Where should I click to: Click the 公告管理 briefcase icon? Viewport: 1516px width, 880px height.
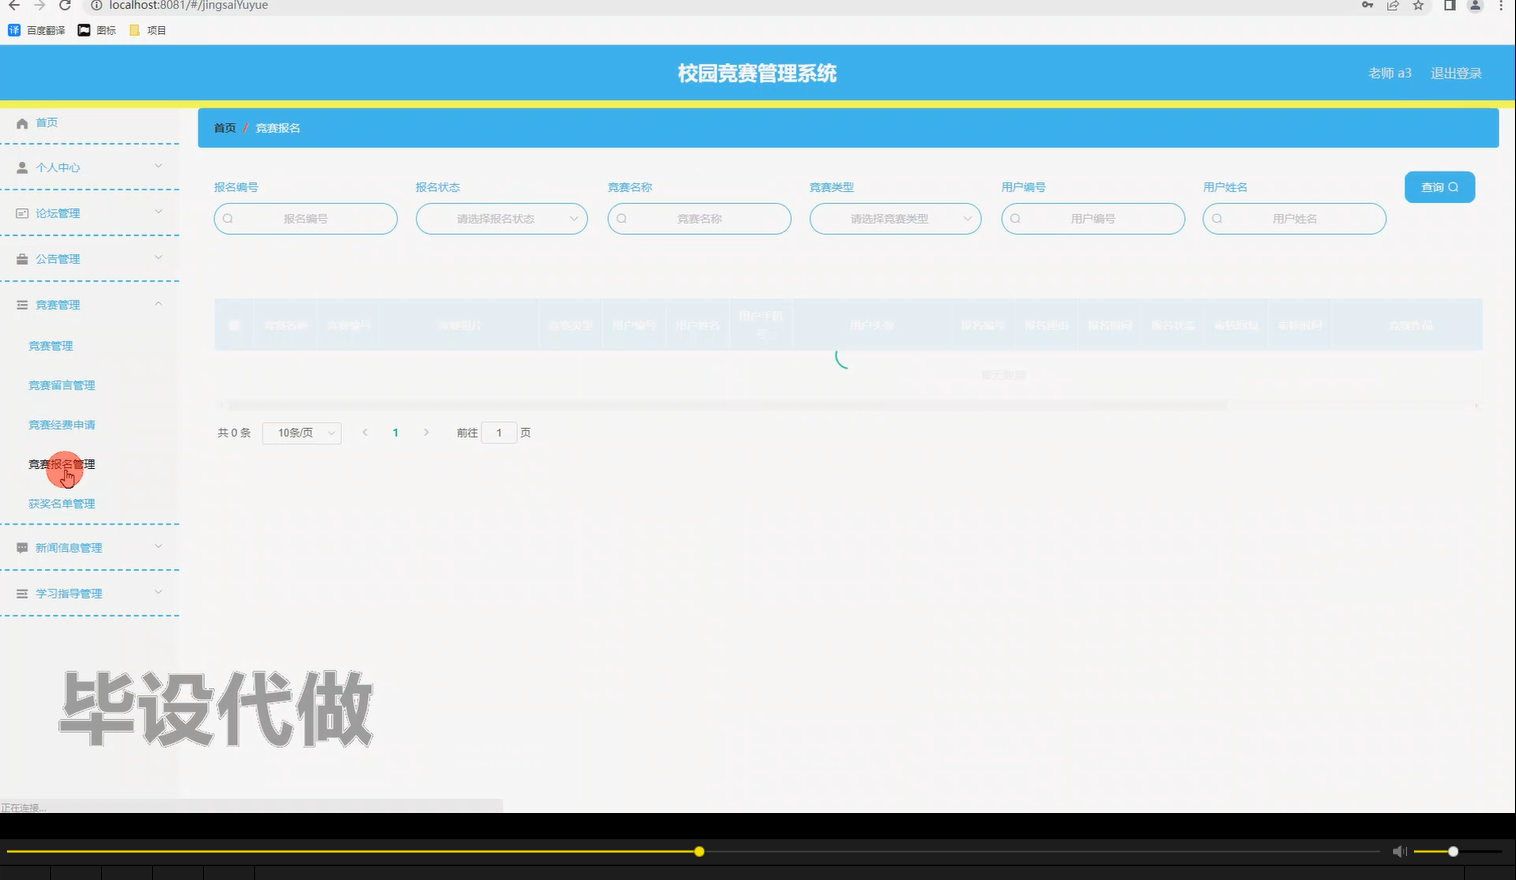pyautogui.click(x=22, y=258)
